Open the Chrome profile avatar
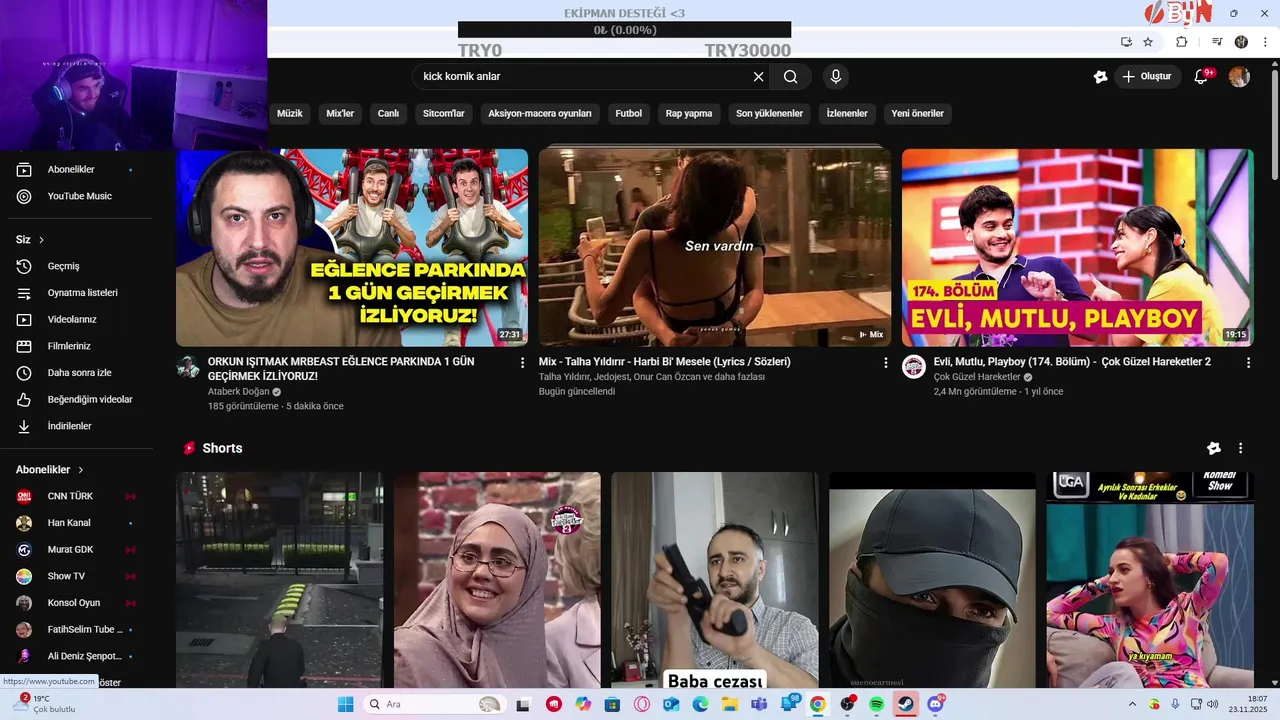The width and height of the screenshot is (1280, 720). point(1241,42)
